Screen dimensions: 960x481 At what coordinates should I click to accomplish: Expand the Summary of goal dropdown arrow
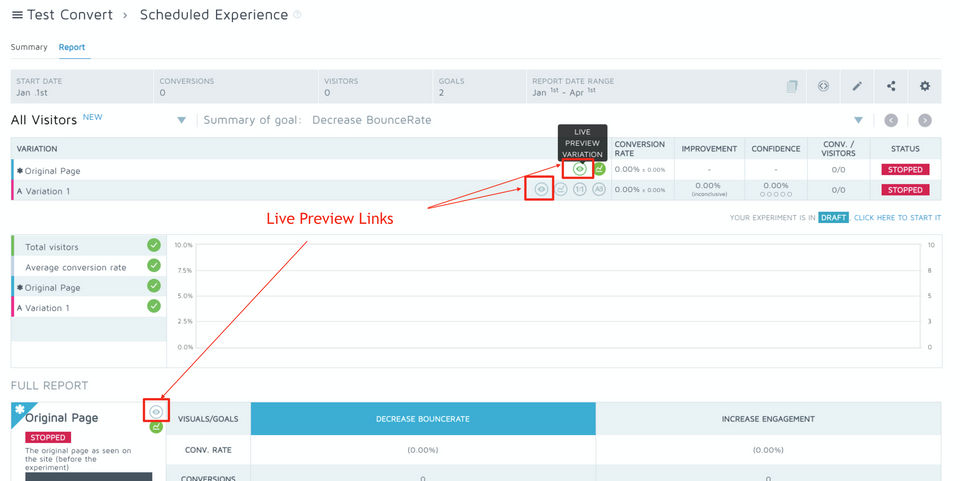tap(858, 121)
